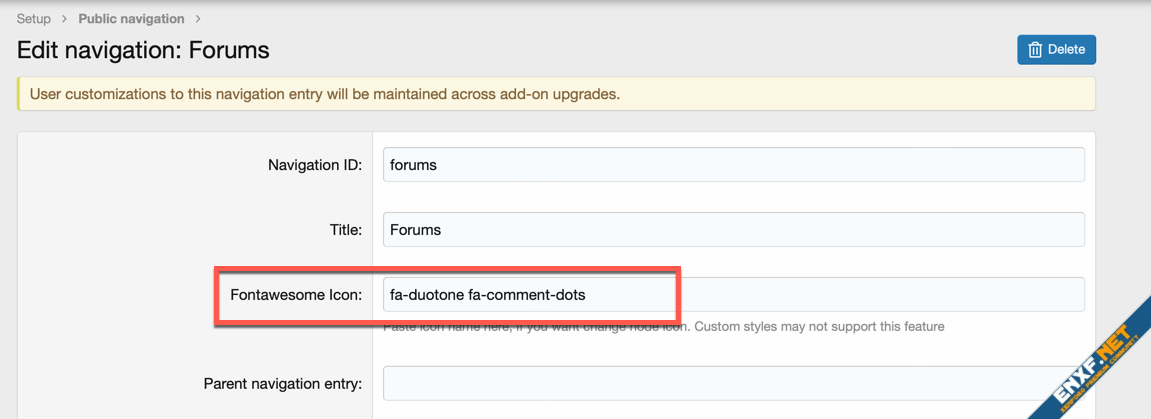This screenshot has height=419, width=1151.
Task: Click the chevron after Setup breadcrumb
Action: pos(65,19)
